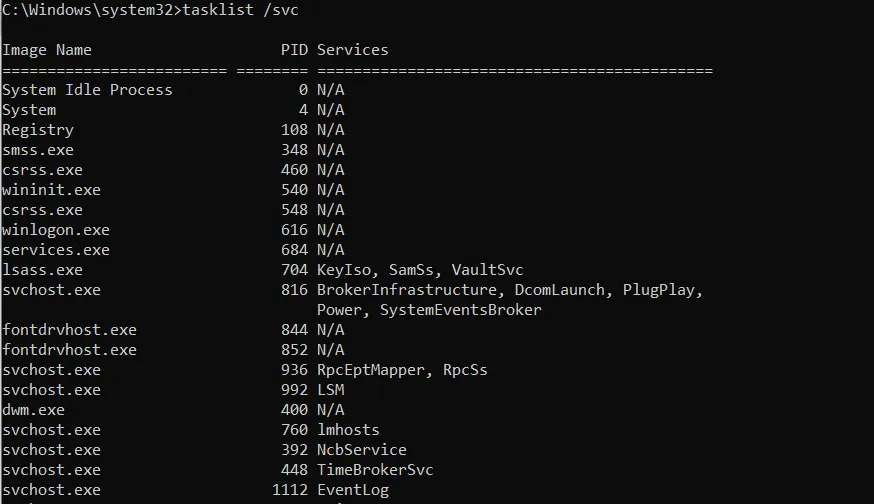874x504 pixels.
Task: Click the PID column header
Action: pyautogui.click(x=294, y=50)
